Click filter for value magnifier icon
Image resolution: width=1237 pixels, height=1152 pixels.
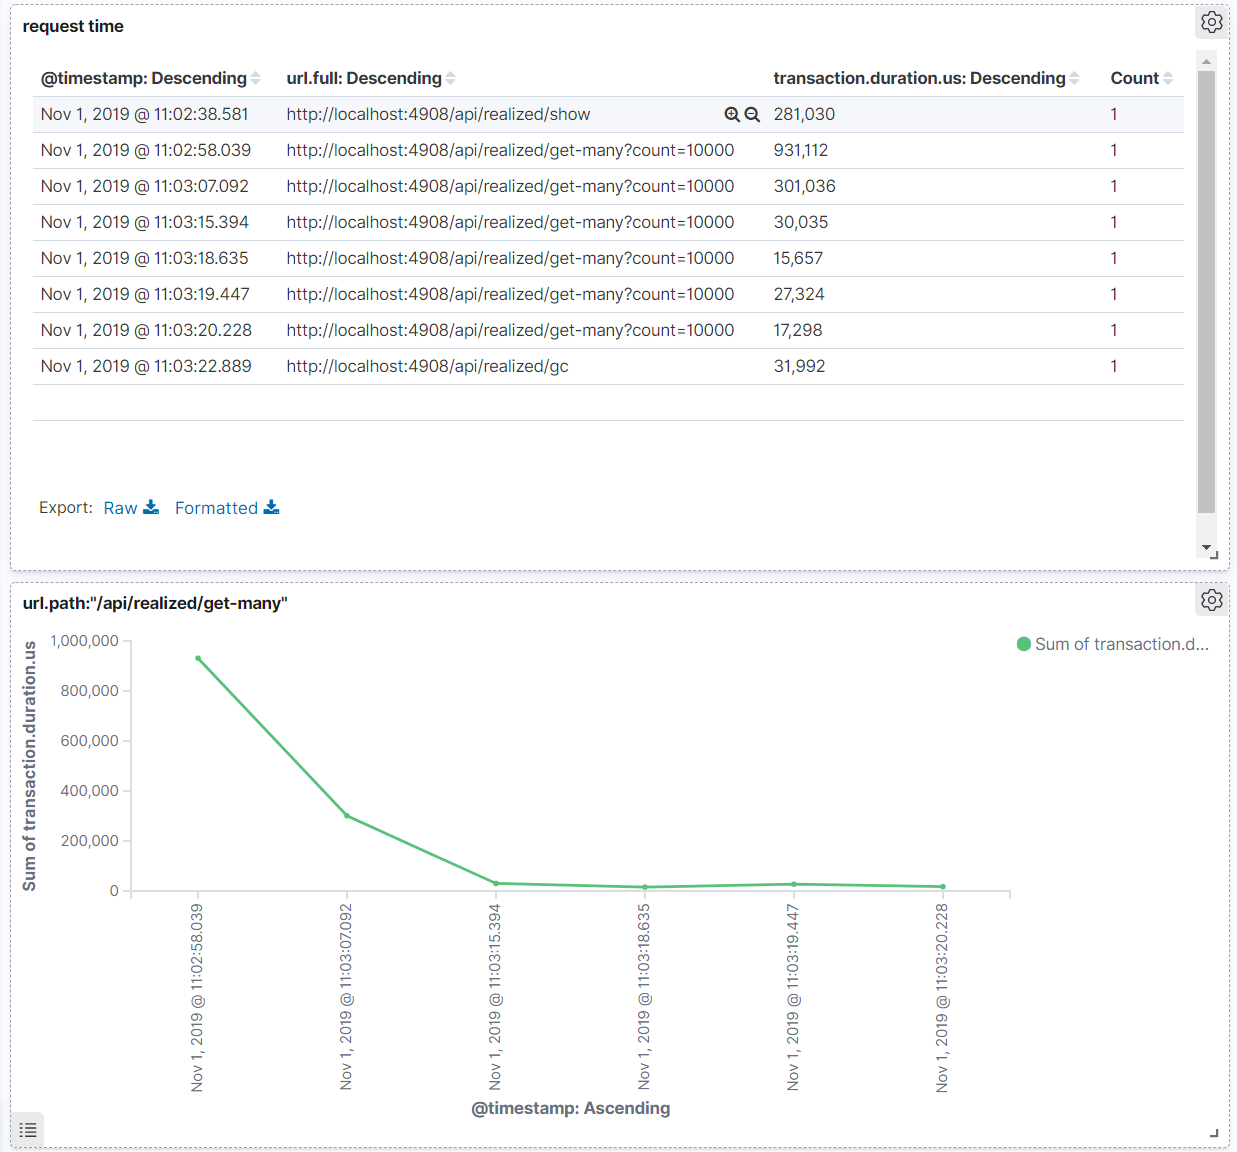click(x=732, y=115)
